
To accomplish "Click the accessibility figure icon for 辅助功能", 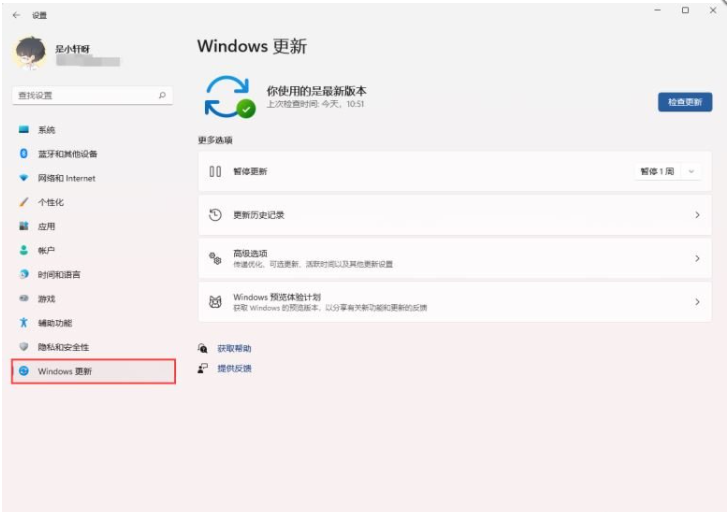I will click(x=24, y=322).
